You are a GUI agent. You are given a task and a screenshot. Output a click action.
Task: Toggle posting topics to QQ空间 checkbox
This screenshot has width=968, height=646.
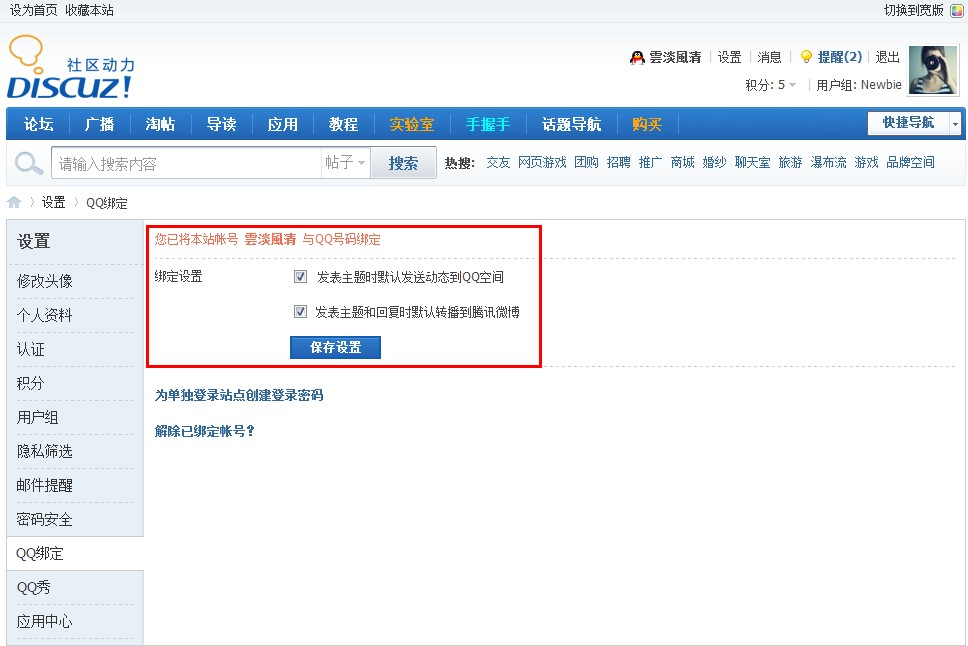point(301,277)
